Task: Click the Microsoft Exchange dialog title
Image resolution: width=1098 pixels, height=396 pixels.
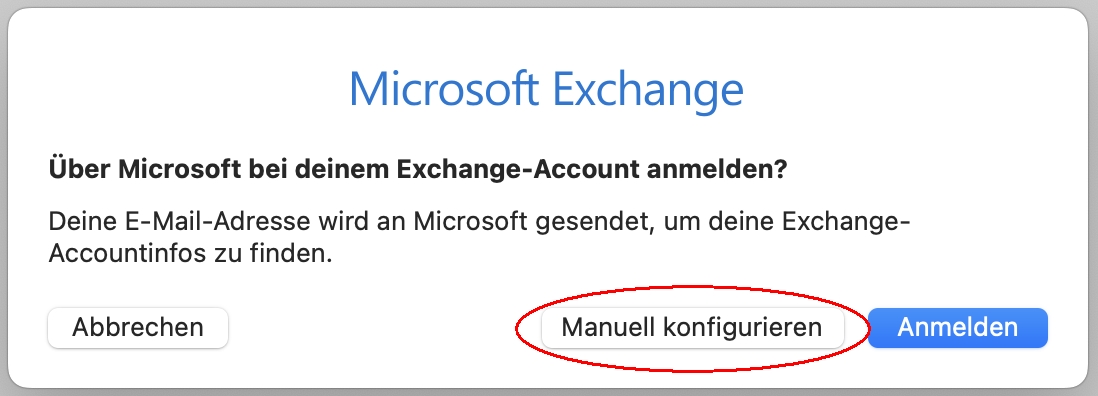Action: click(546, 90)
